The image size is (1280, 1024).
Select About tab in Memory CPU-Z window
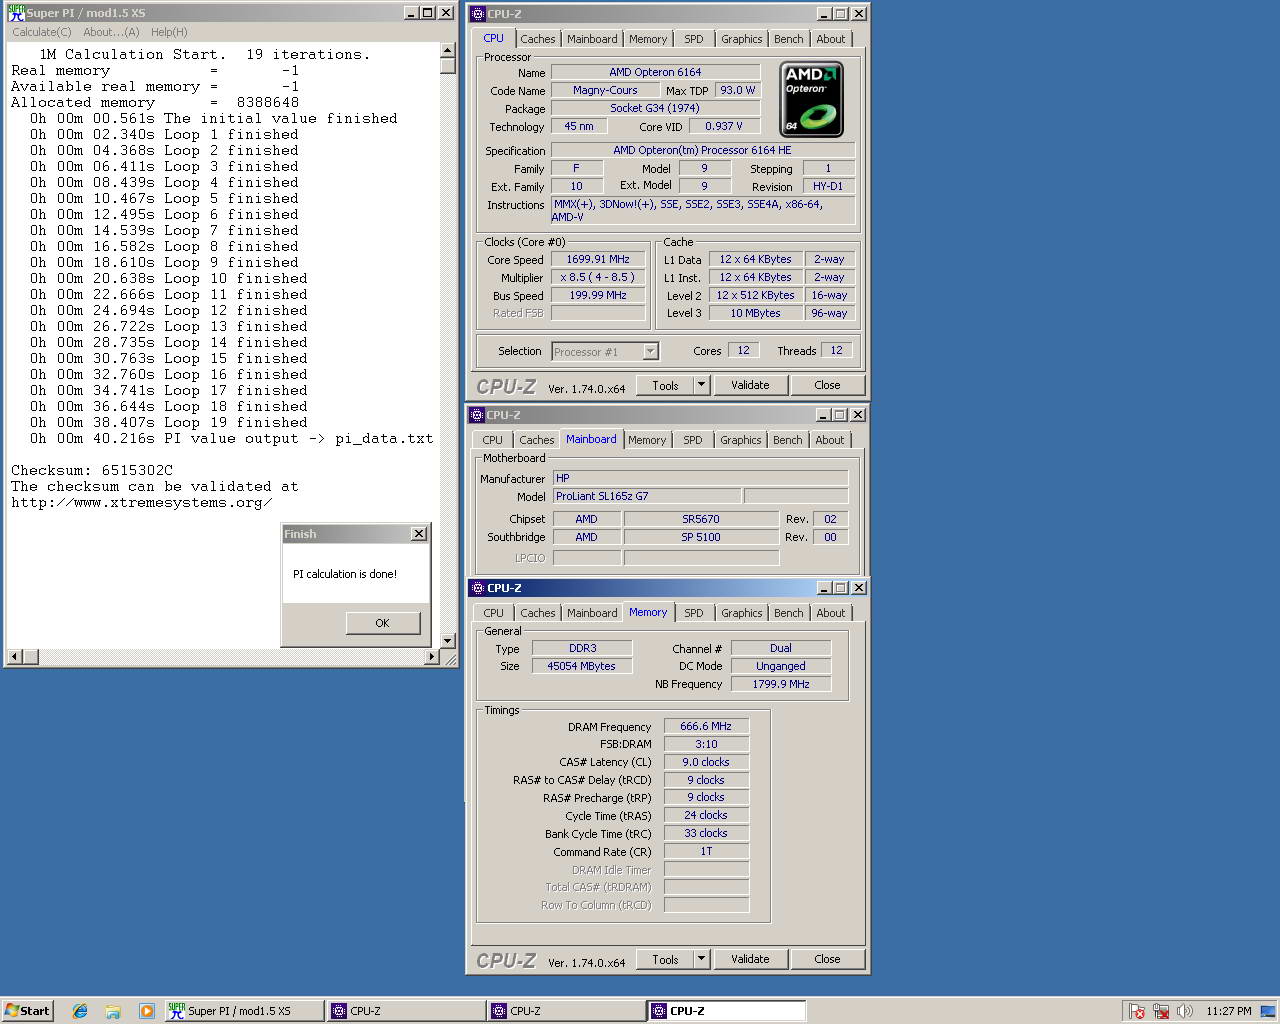coord(831,613)
